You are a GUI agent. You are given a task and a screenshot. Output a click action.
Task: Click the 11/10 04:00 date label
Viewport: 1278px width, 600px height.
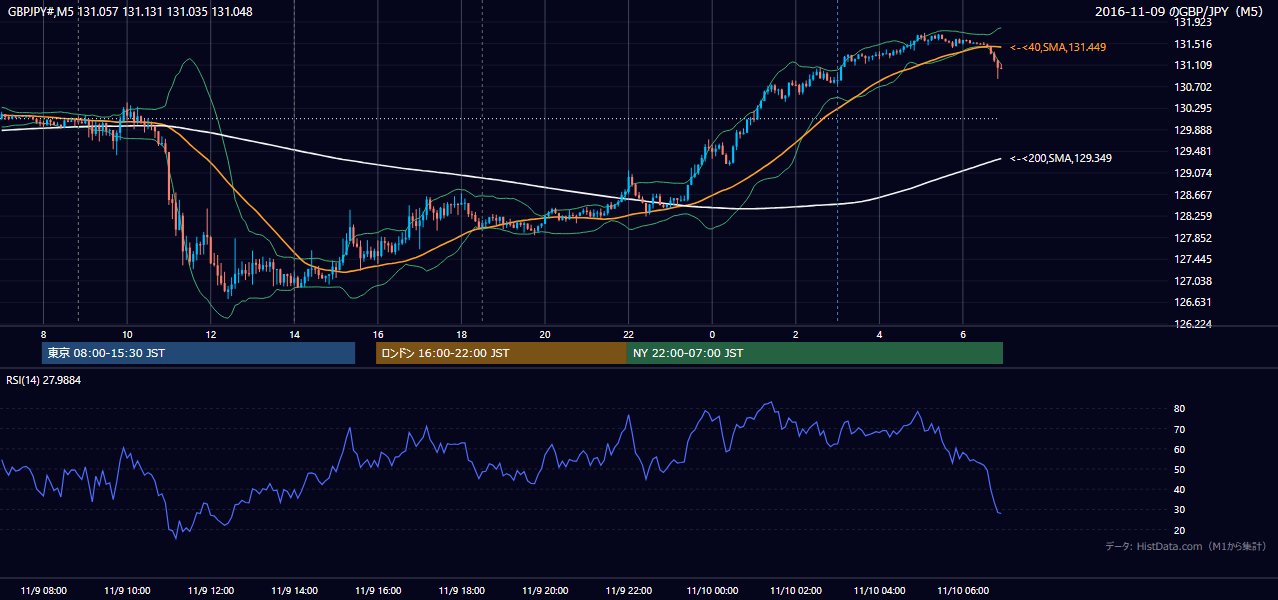tap(880, 590)
